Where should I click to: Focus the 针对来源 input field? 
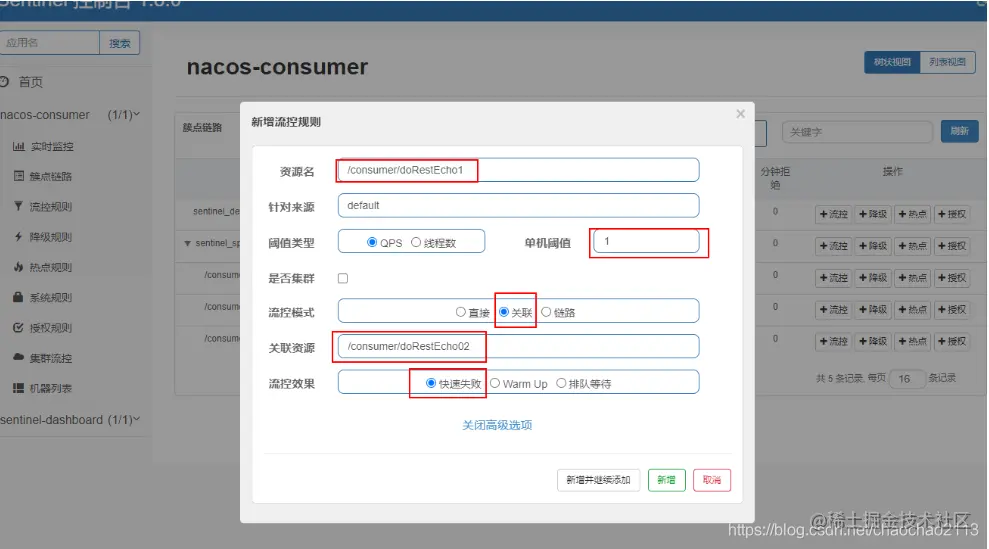point(518,205)
